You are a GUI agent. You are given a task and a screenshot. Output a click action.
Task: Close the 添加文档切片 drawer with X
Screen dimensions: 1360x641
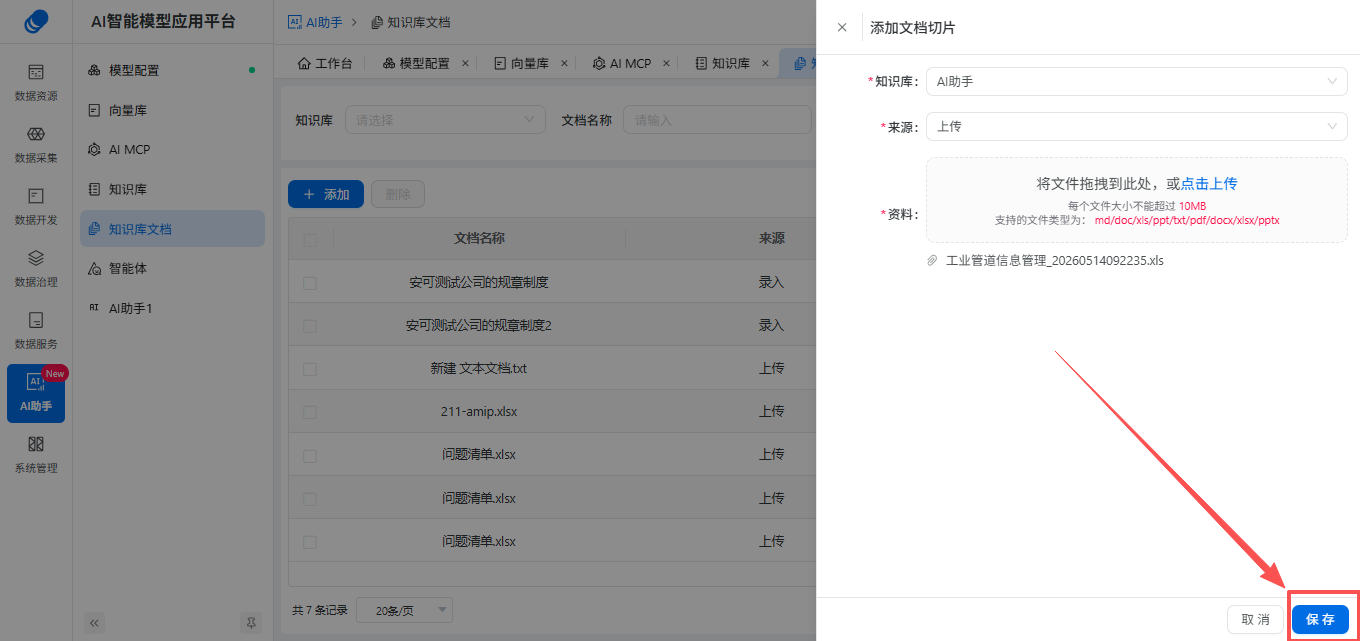coord(842,27)
